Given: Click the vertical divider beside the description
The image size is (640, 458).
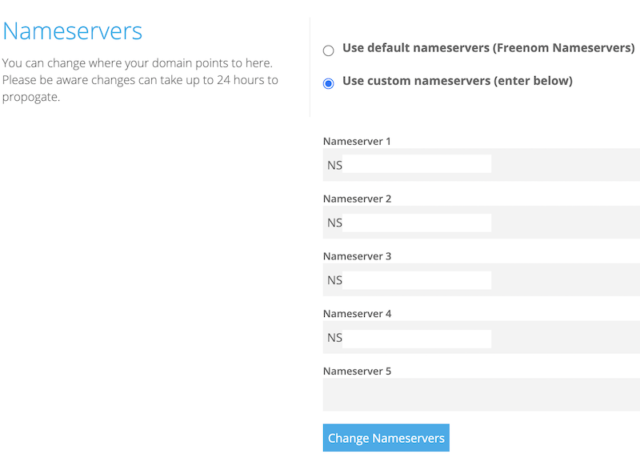Looking at the screenshot, I should (310, 67).
